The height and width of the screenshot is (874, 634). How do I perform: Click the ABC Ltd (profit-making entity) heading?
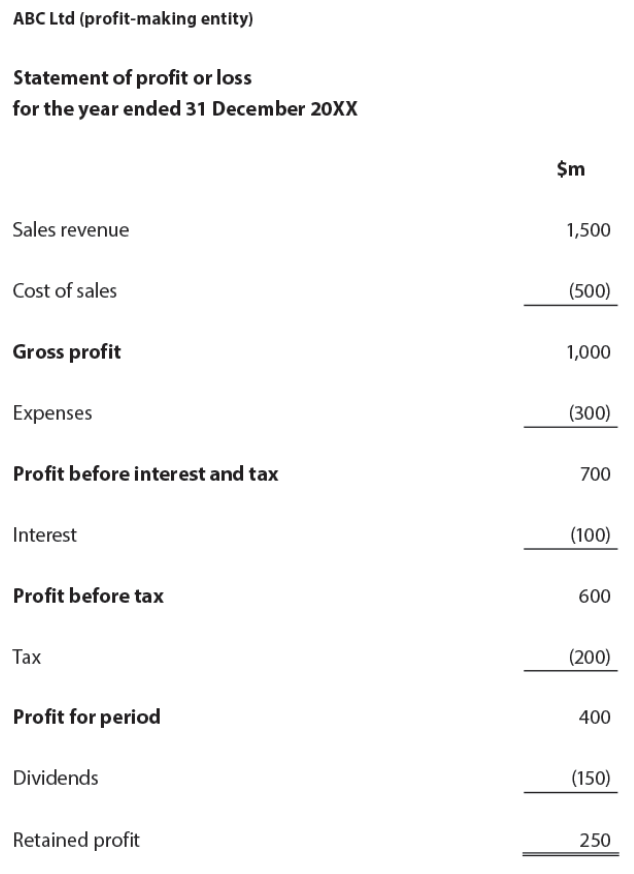click(x=133, y=18)
